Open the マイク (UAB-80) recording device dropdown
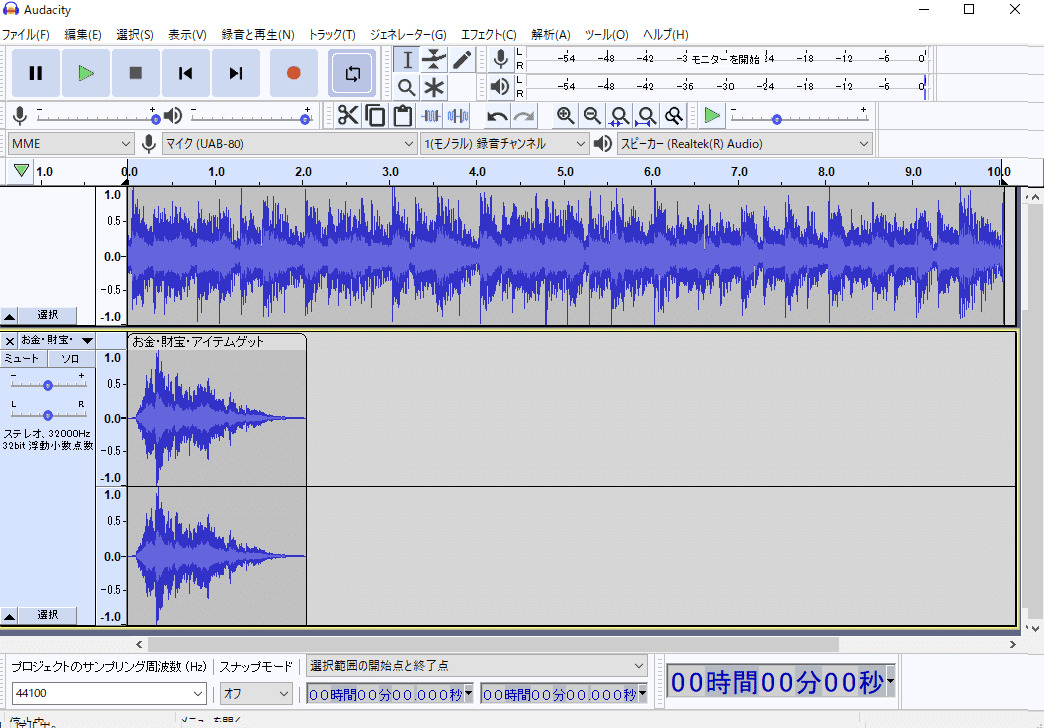 (x=289, y=144)
